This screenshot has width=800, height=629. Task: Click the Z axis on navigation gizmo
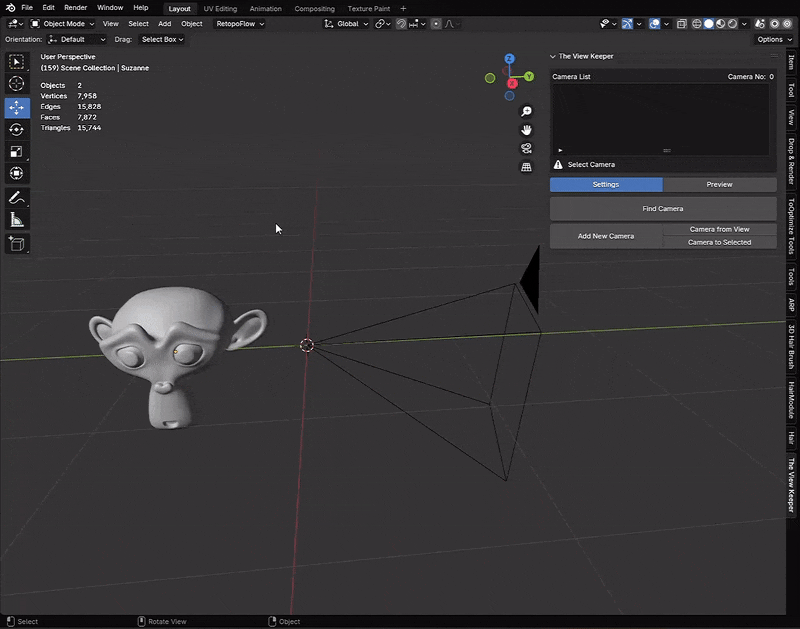tap(509, 59)
